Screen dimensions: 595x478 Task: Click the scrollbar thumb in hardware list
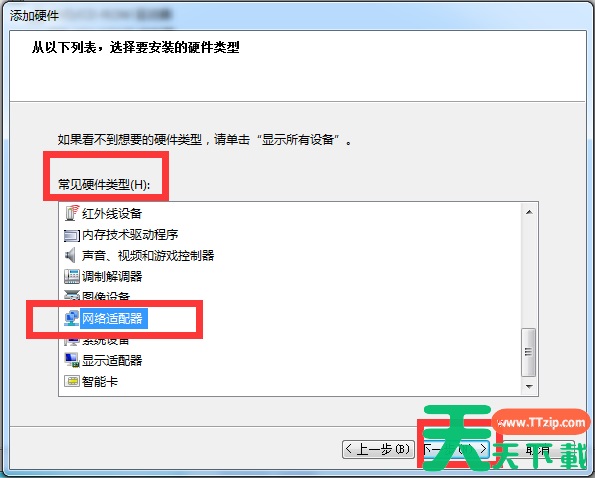pyautogui.click(x=529, y=352)
